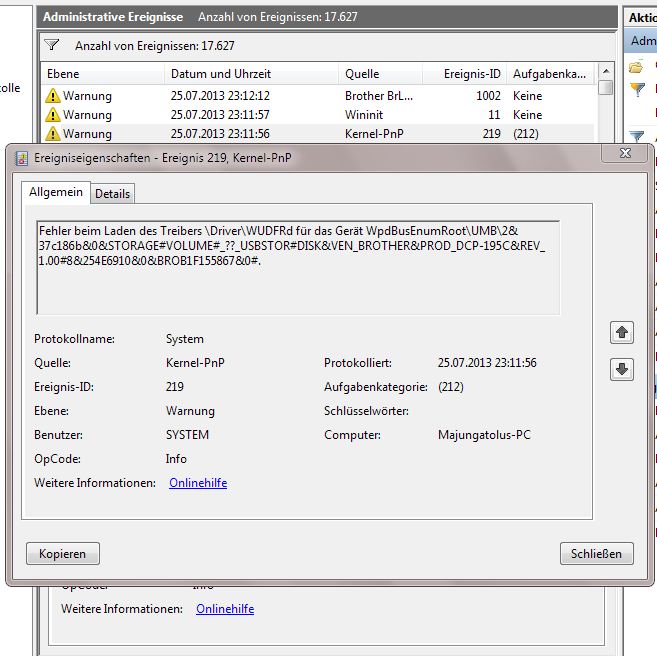Click the warning icon of the Wininit event row
Screen dimensions: 657x656
click(52, 115)
